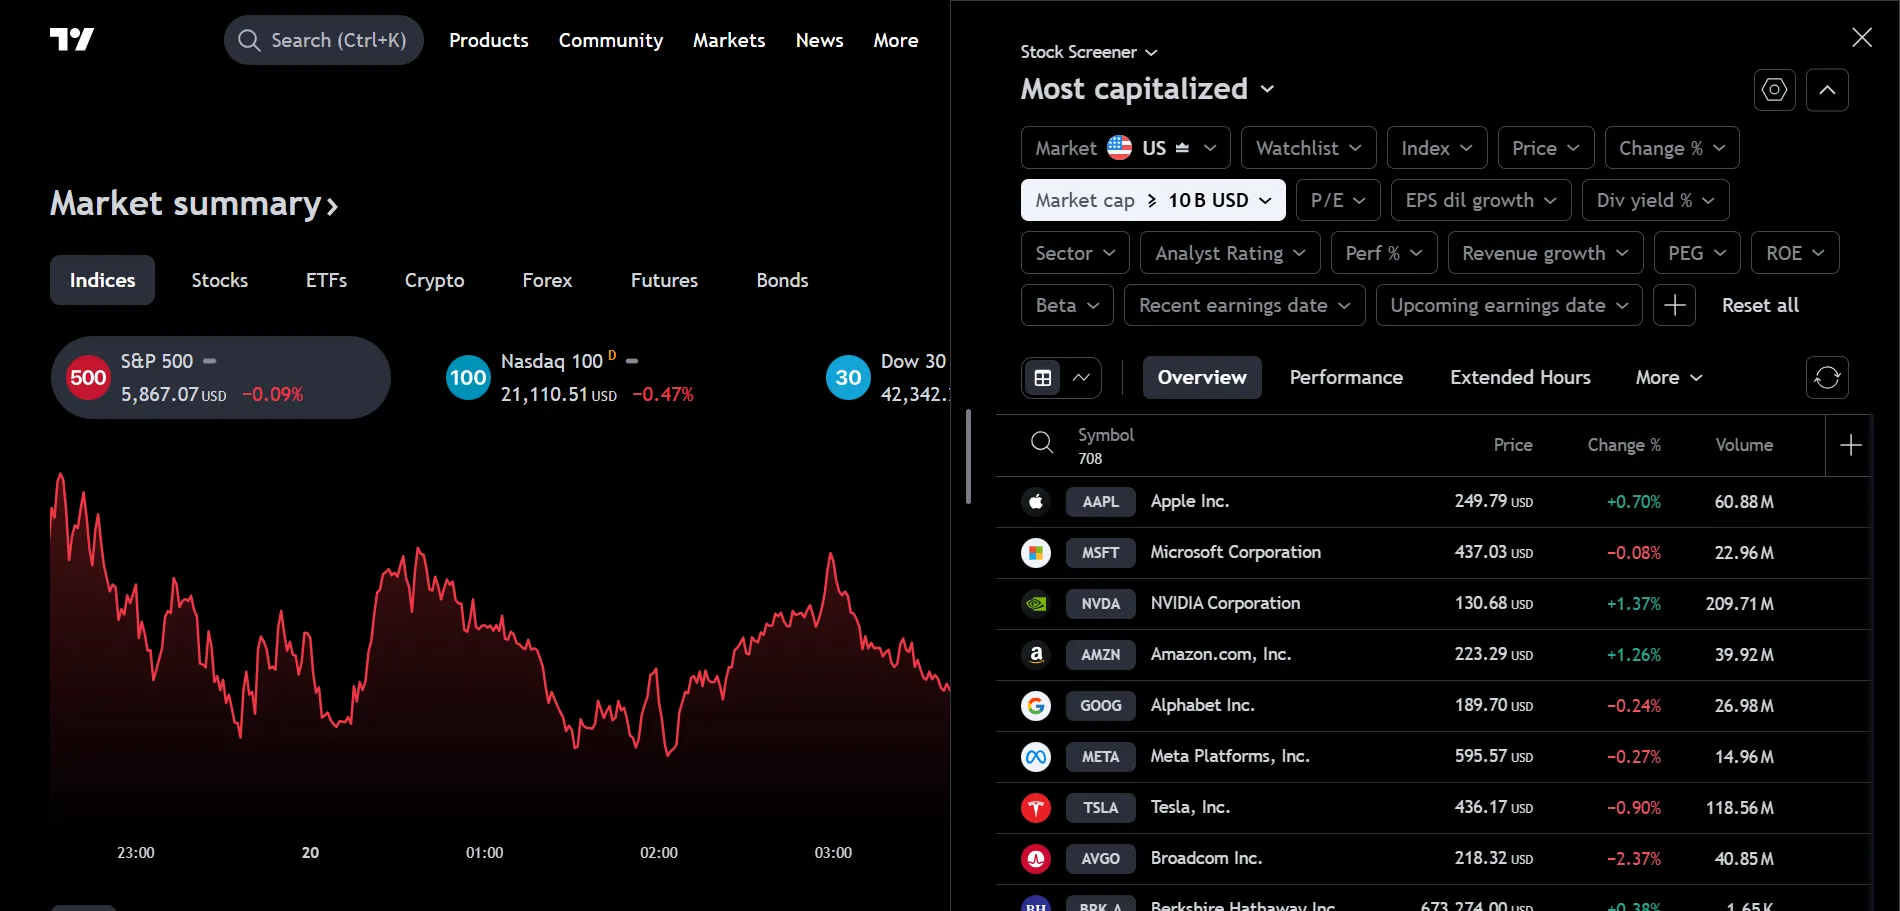The width and height of the screenshot is (1900, 911).
Task: Open the Index filter dropdown
Action: pos(1436,148)
